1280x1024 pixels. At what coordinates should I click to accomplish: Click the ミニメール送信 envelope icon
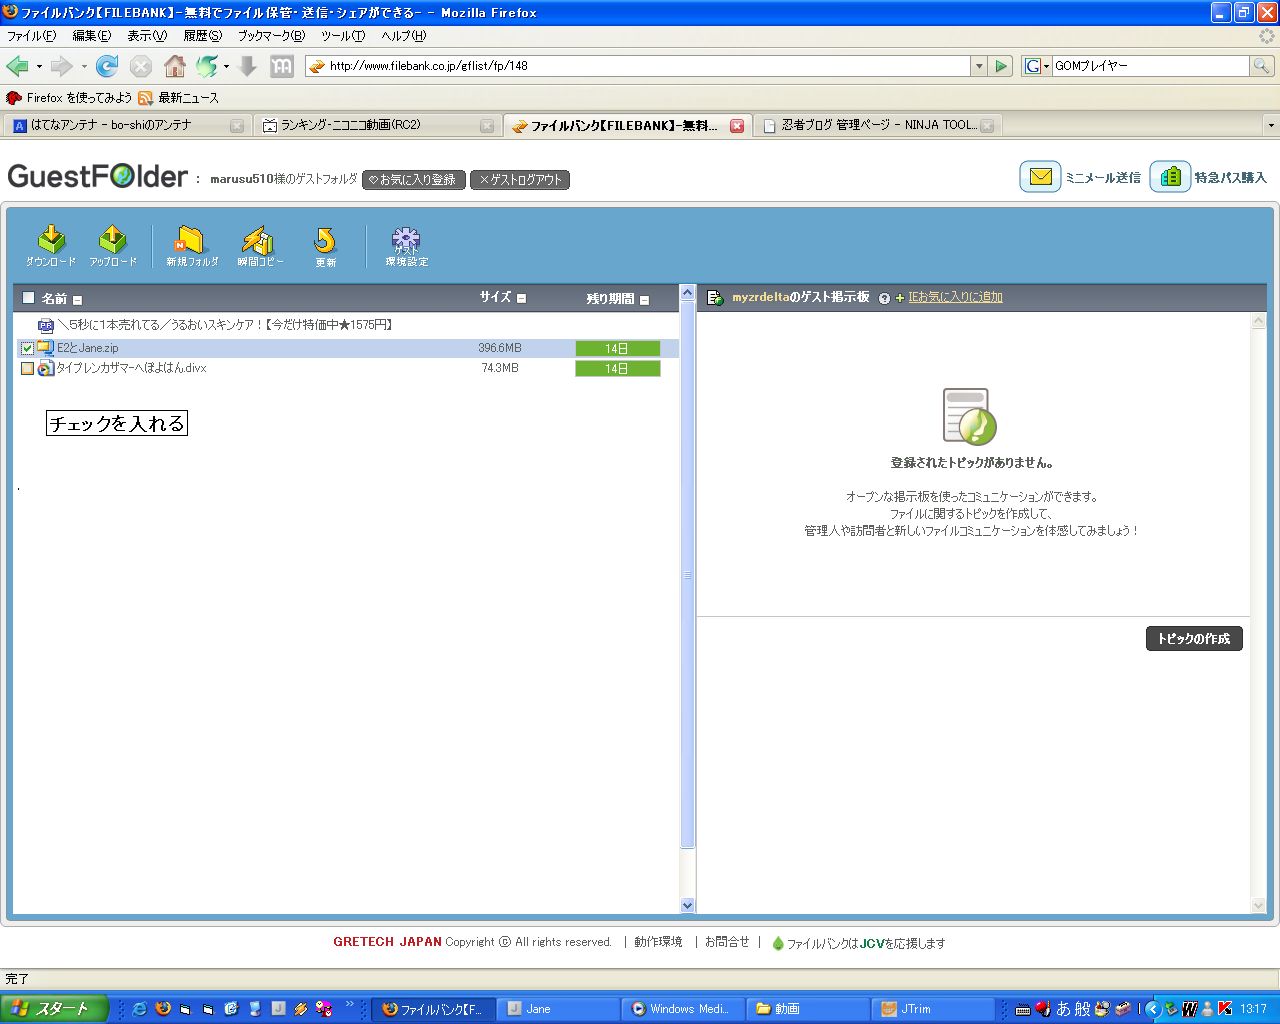click(x=1040, y=177)
